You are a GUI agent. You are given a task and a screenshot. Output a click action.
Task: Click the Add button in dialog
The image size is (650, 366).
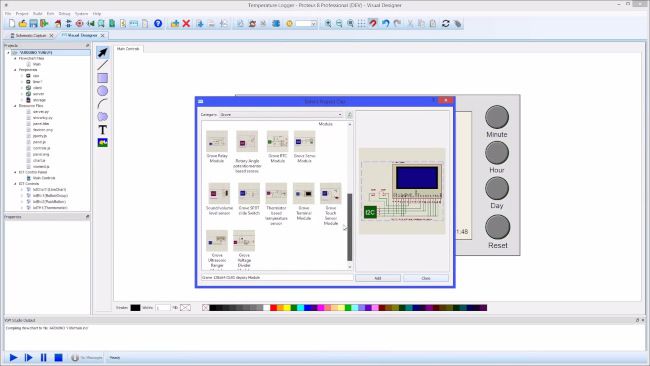378,278
